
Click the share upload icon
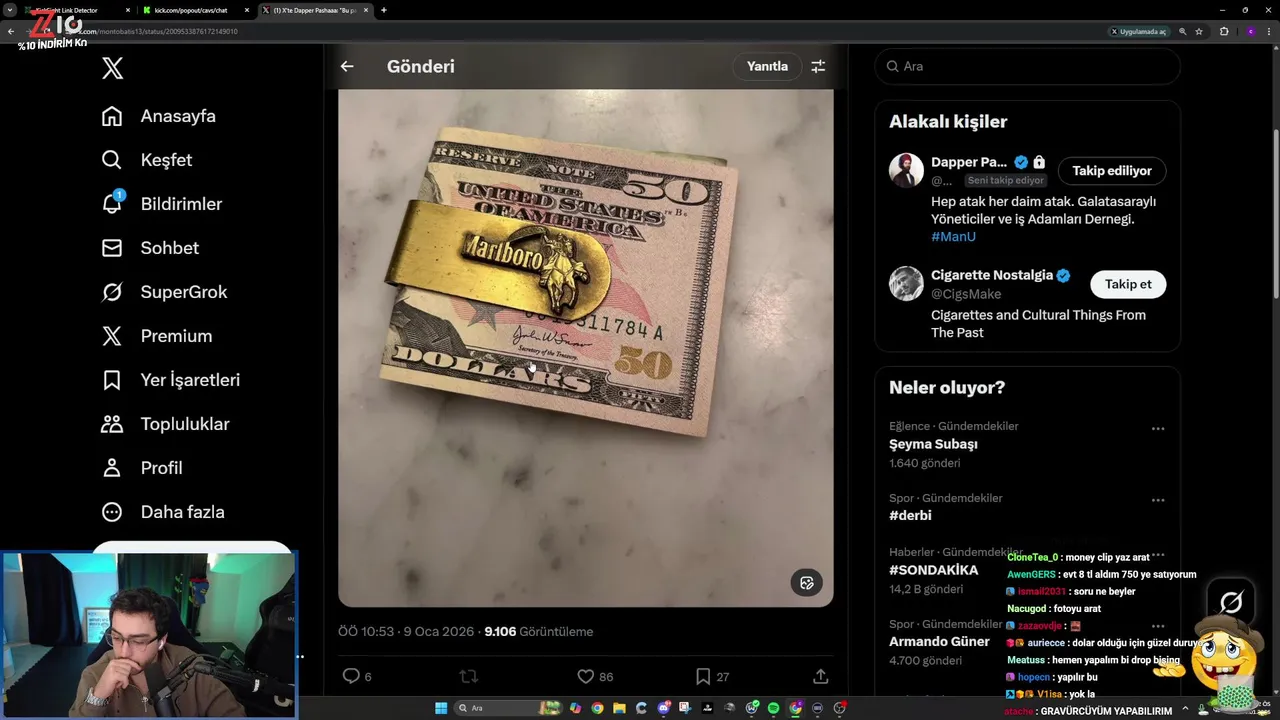pyautogui.click(x=820, y=676)
